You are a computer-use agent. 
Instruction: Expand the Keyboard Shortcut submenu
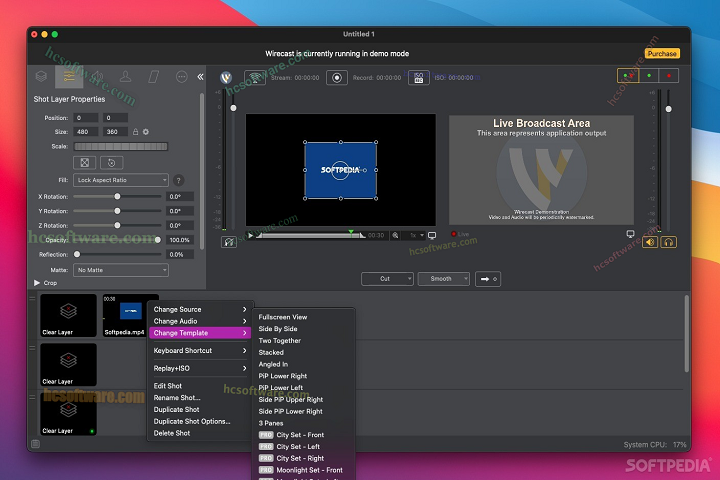click(200, 350)
